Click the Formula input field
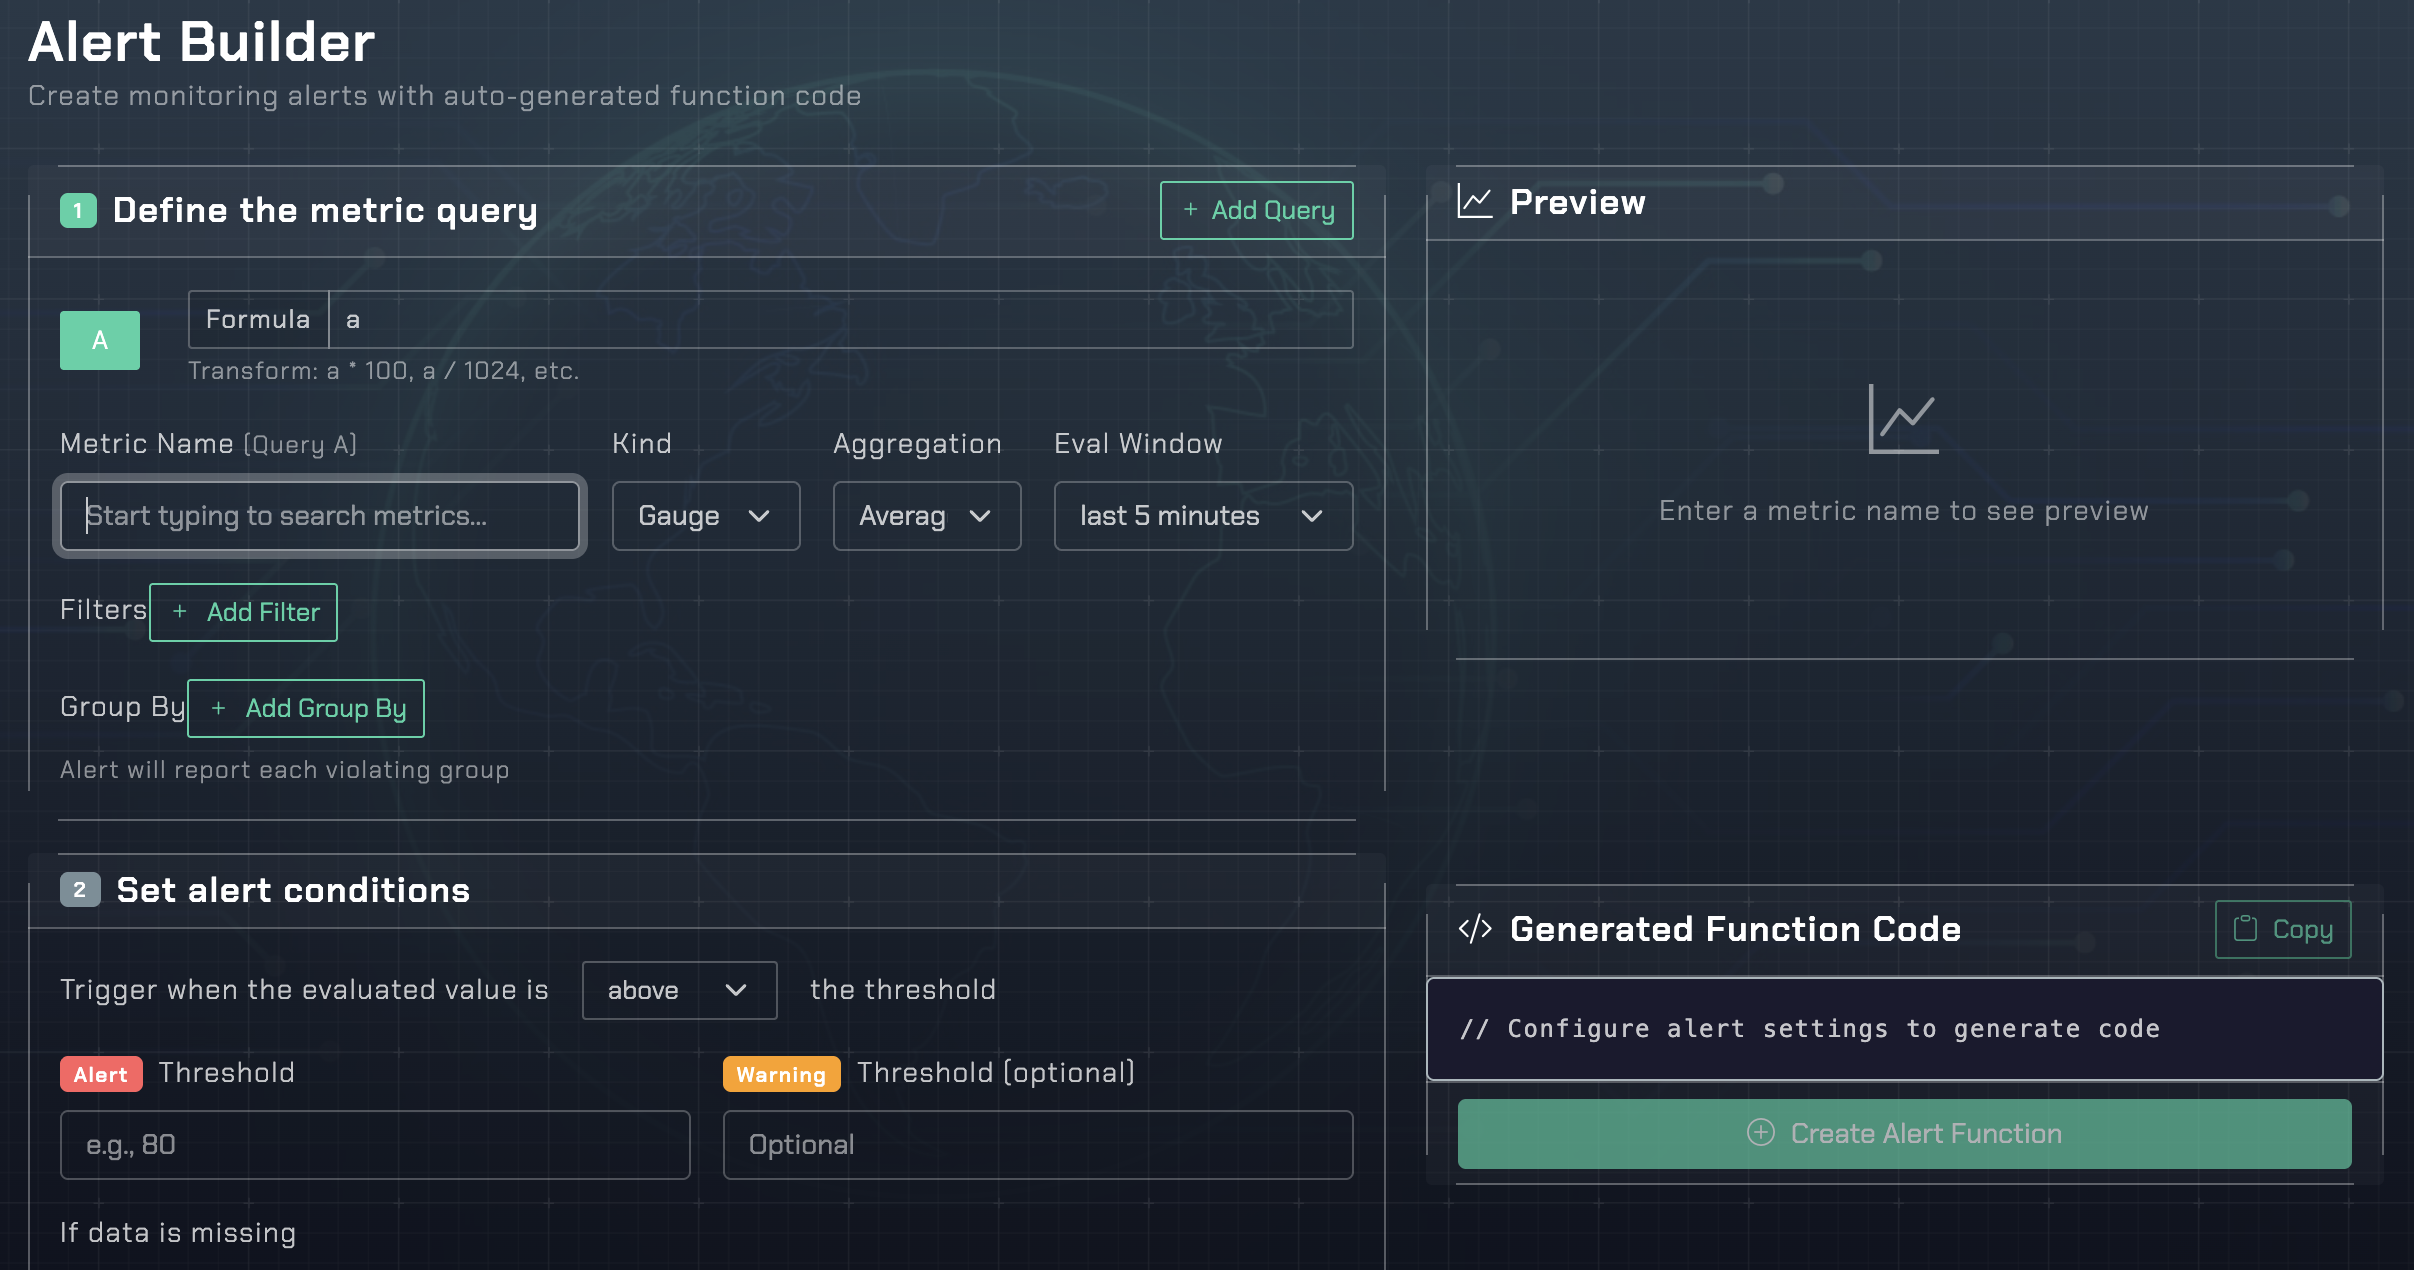The width and height of the screenshot is (2414, 1270). [840, 320]
